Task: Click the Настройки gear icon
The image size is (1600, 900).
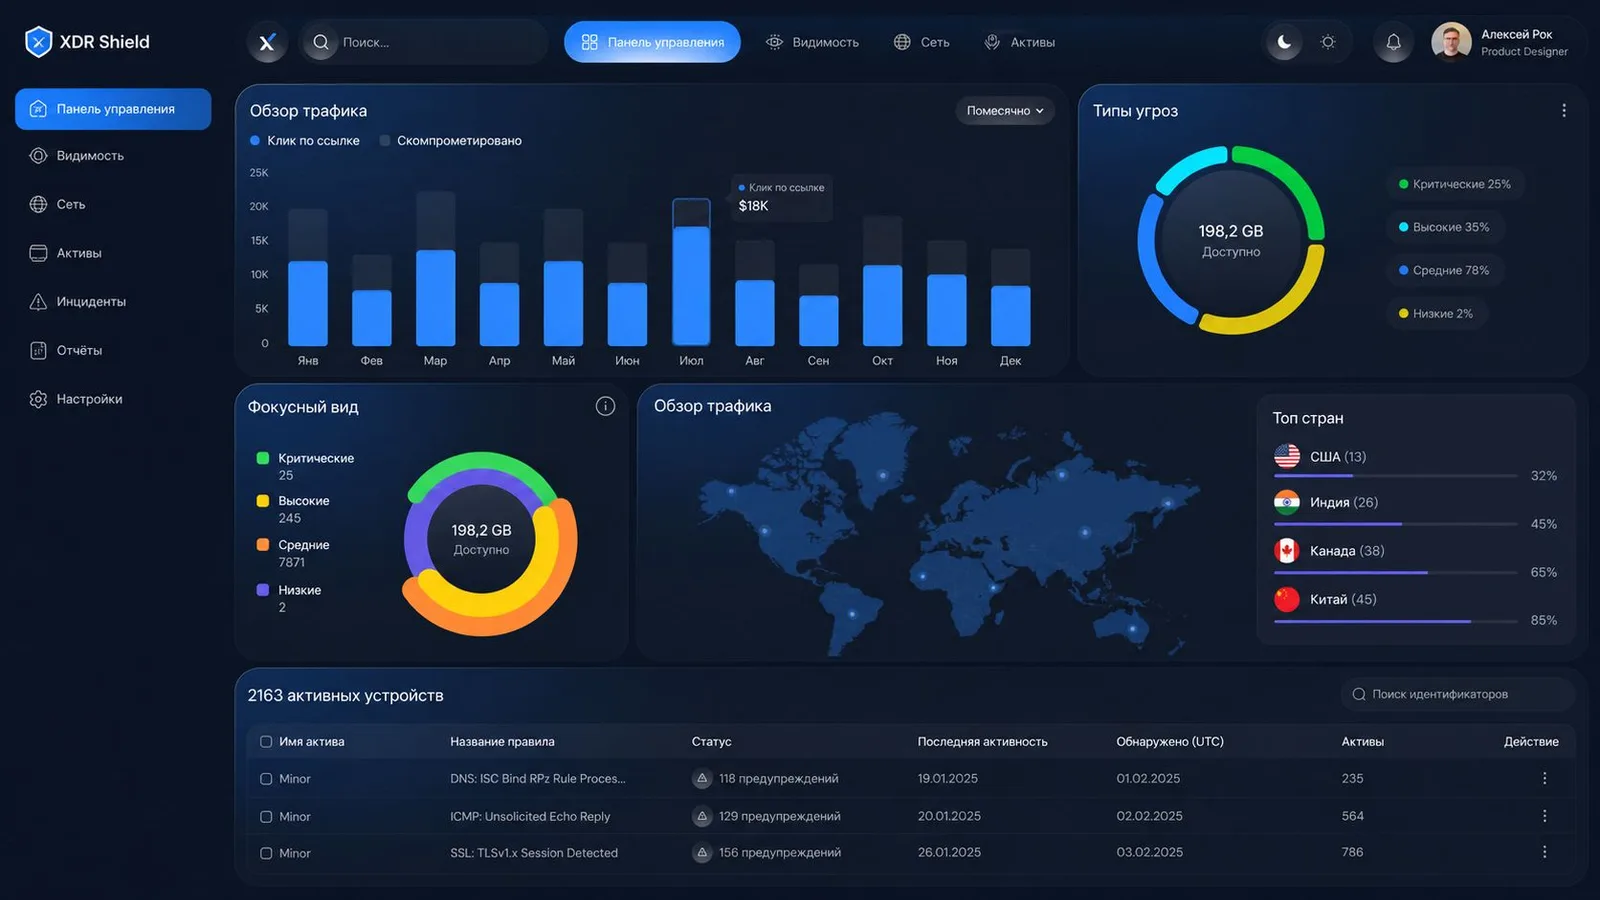Action: pos(38,399)
